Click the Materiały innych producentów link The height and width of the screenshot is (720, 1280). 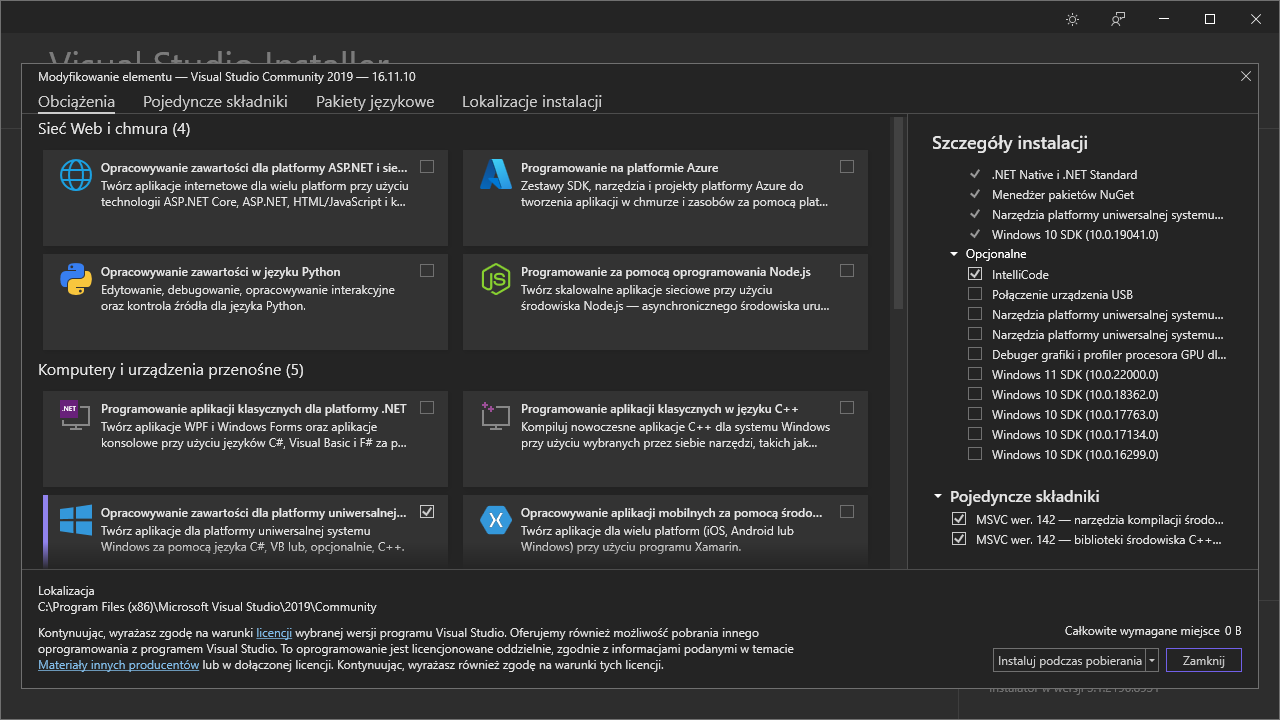tap(118, 663)
